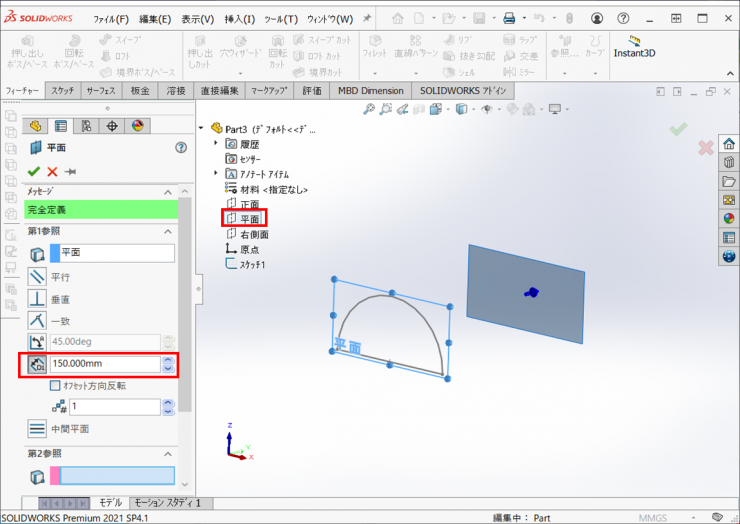
Task: Select the Coincident (一致) constraint icon
Action: [x=37, y=320]
